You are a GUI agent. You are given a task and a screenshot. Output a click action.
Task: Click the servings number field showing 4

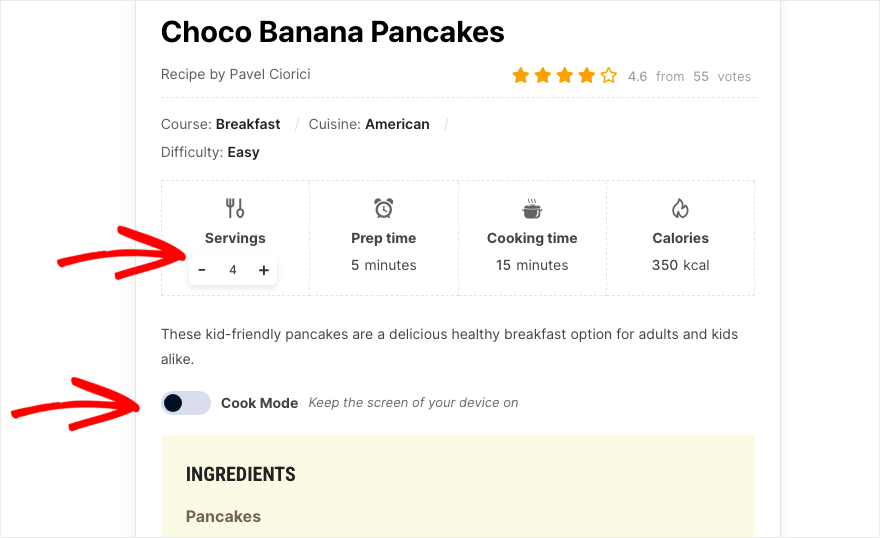pyautogui.click(x=232, y=270)
